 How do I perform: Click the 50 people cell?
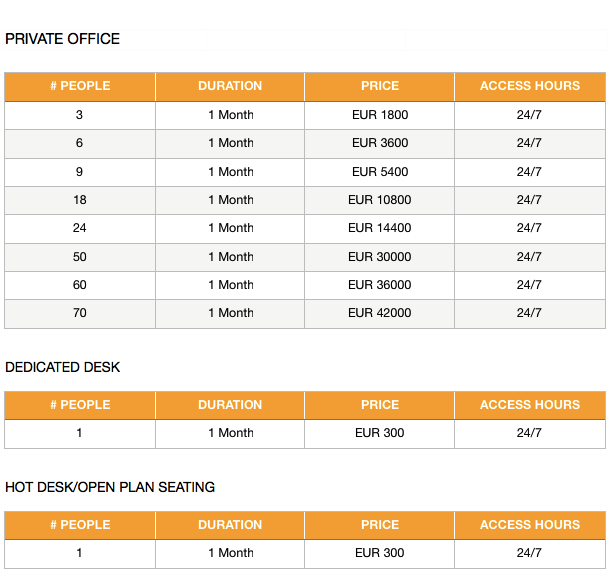click(x=80, y=257)
